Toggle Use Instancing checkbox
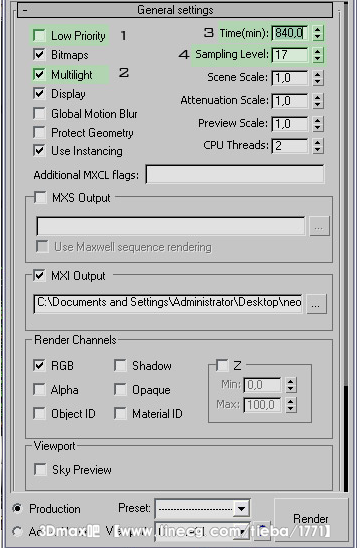 tap(39, 151)
